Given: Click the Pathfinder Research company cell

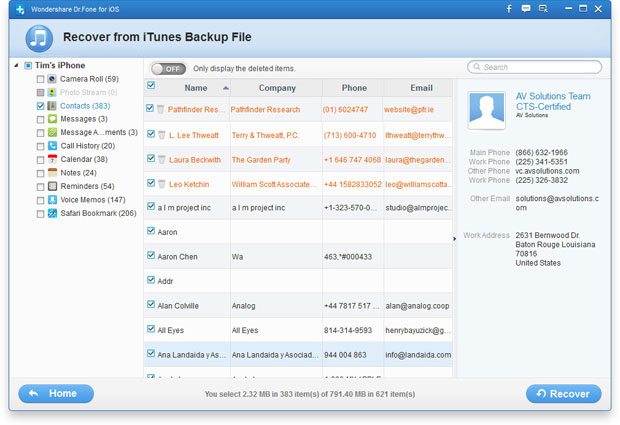Looking at the screenshot, I should pos(265,110).
